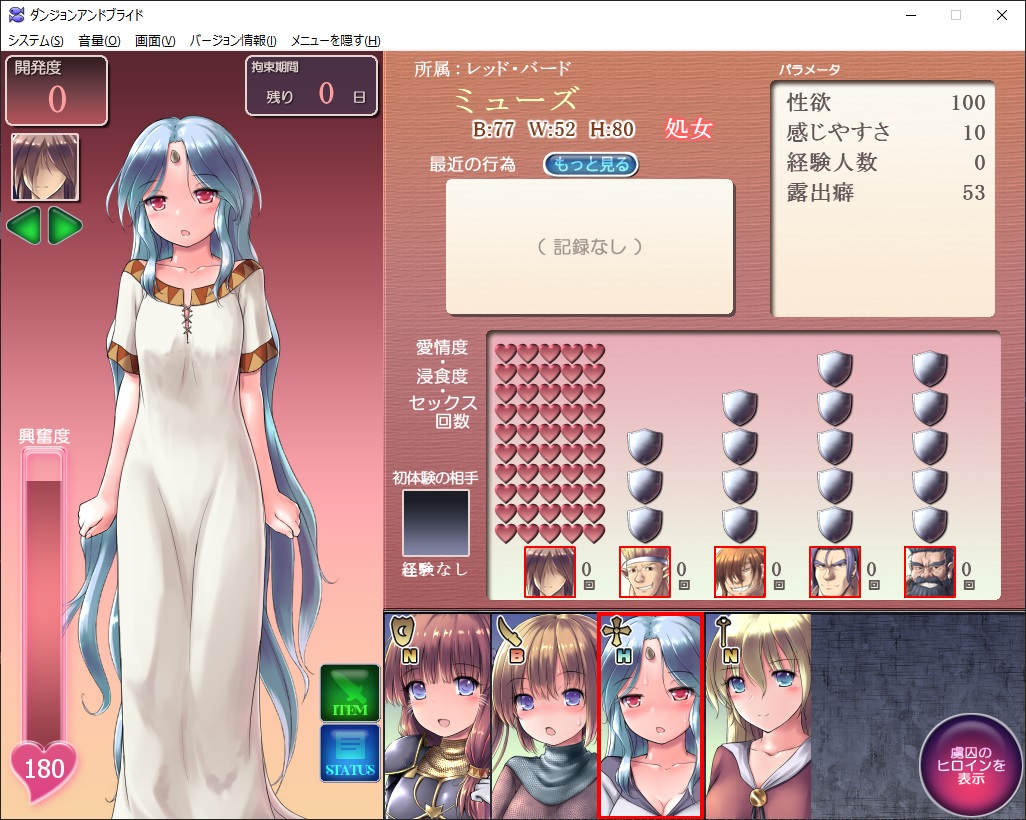Open the STATUS button
The height and width of the screenshot is (820, 1026).
[350, 753]
